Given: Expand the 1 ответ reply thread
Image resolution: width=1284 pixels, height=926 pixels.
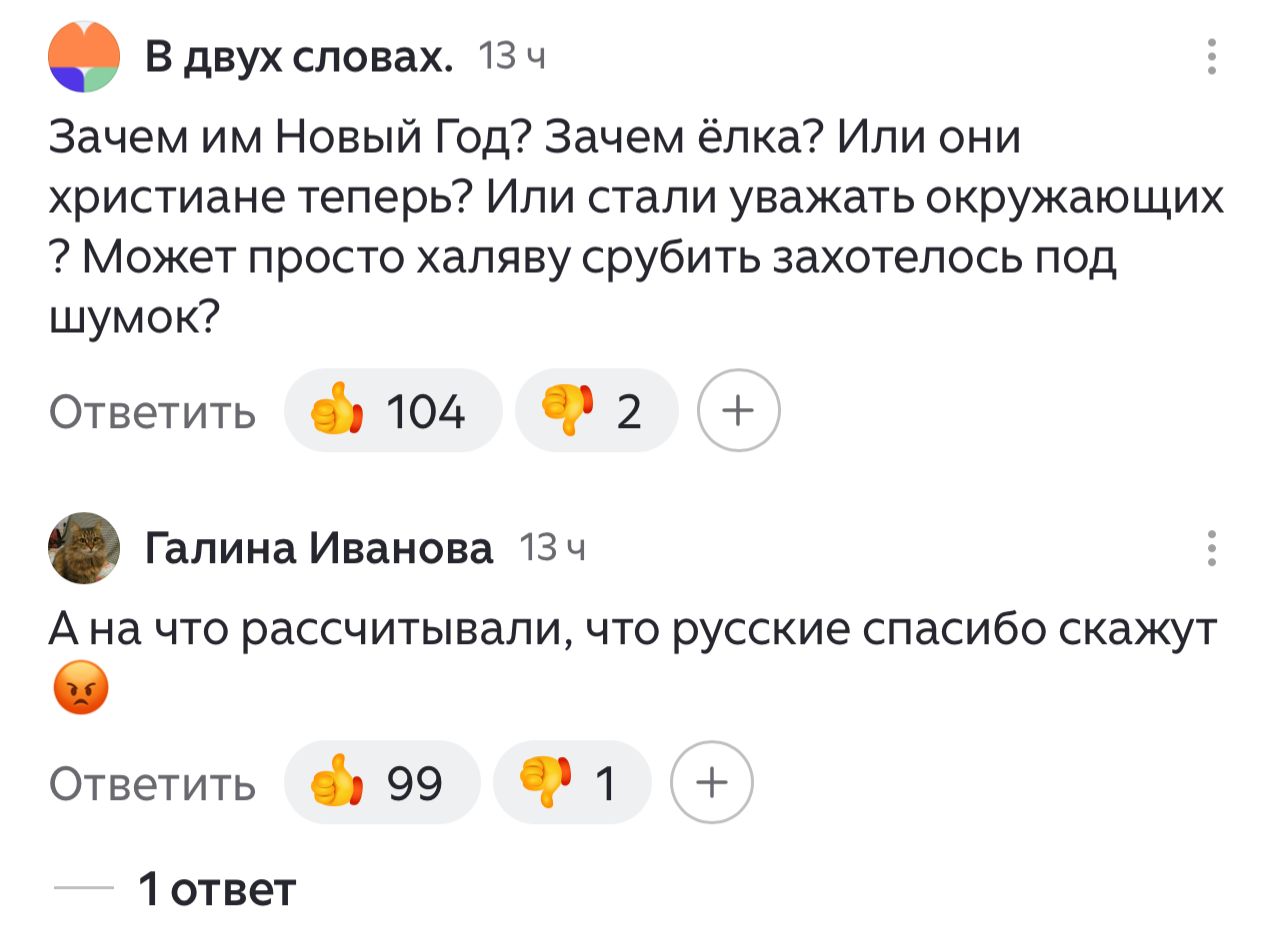Looking at the screenshot, I should coord(217,887).
